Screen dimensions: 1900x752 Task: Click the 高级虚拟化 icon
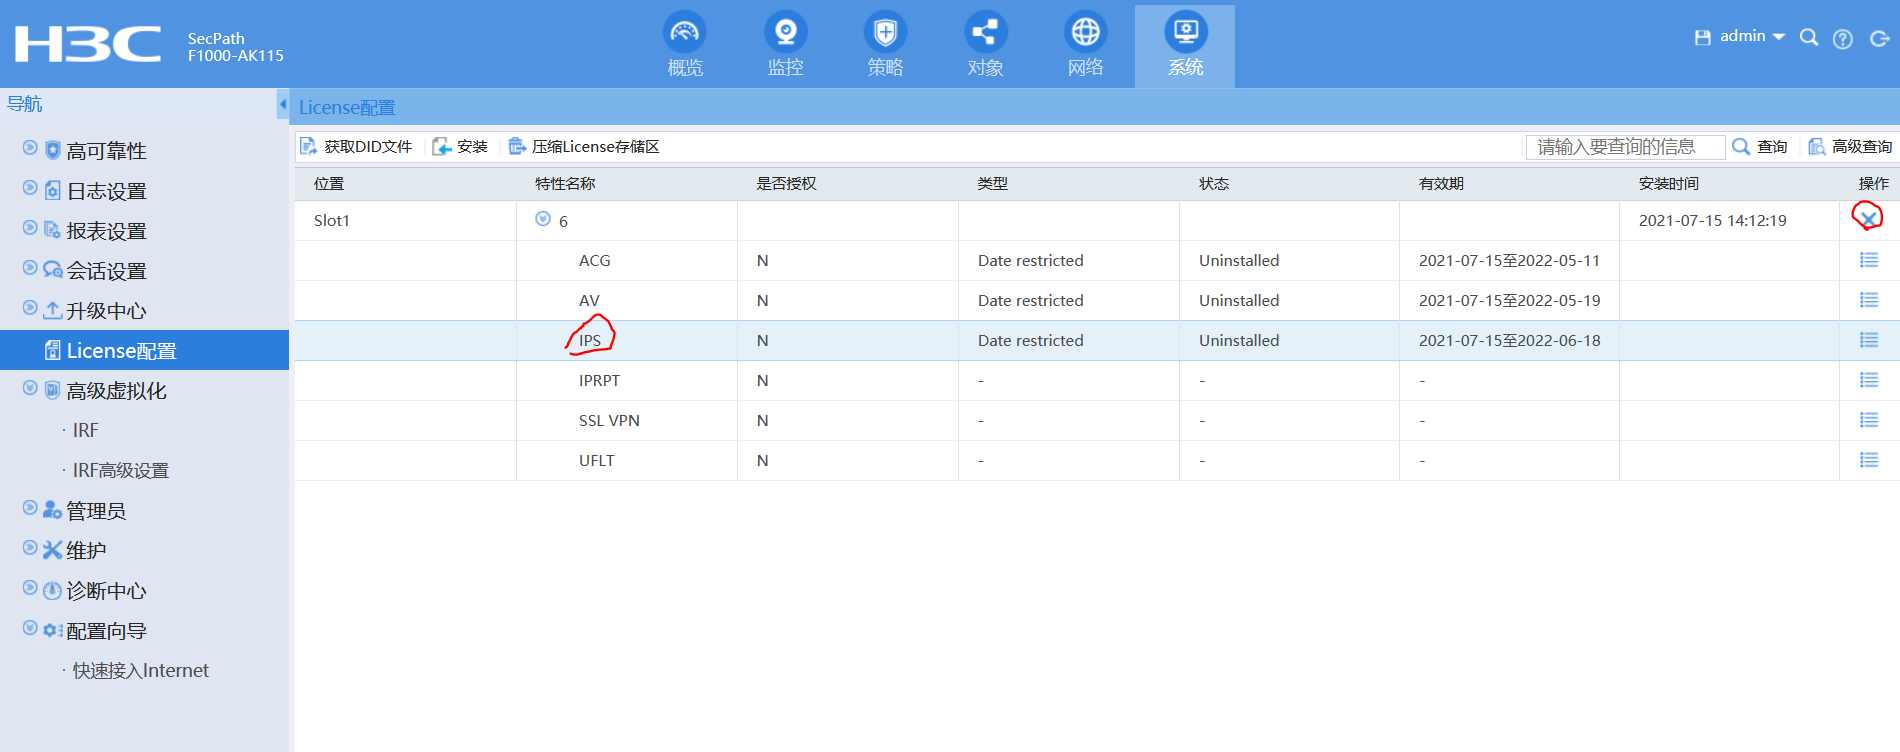pos(53,391)
